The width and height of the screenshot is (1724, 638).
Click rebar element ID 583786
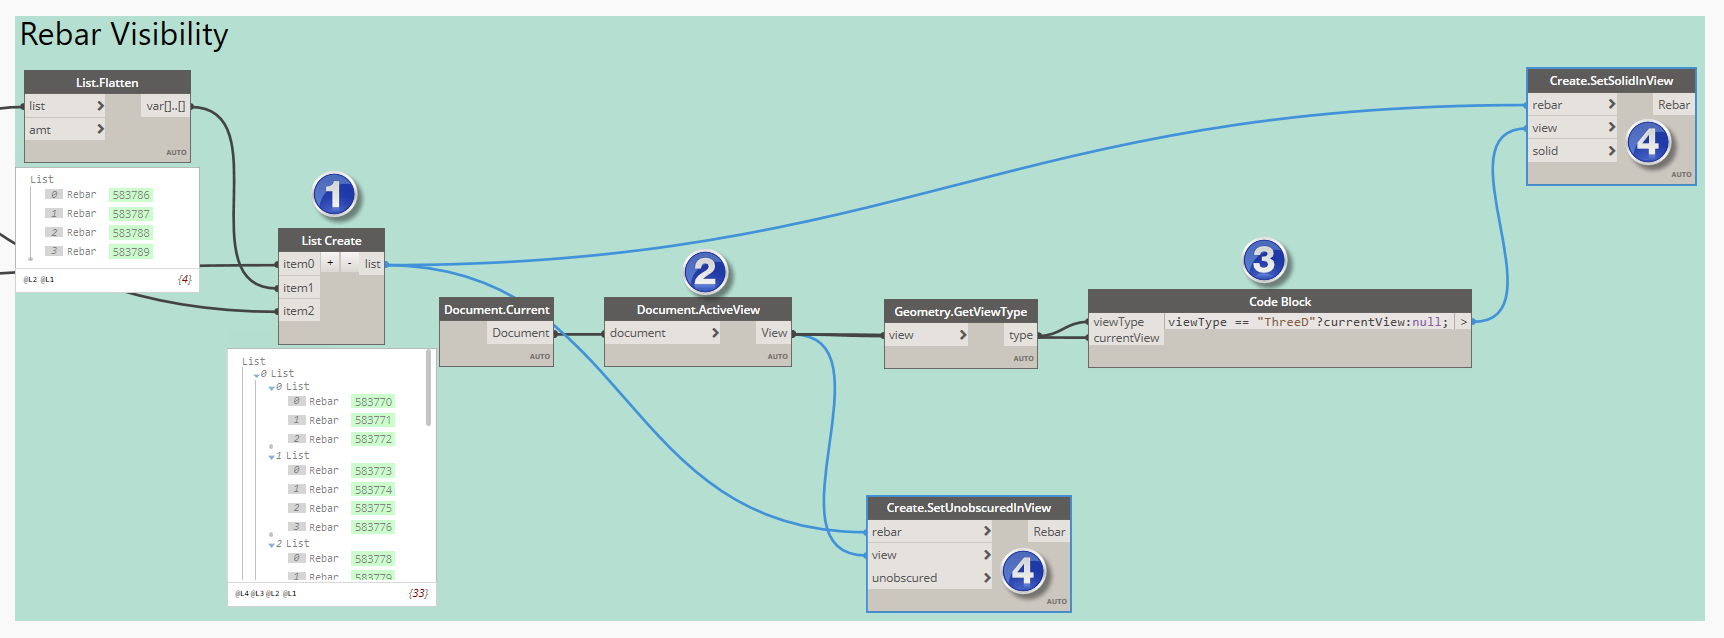(131, 195)
